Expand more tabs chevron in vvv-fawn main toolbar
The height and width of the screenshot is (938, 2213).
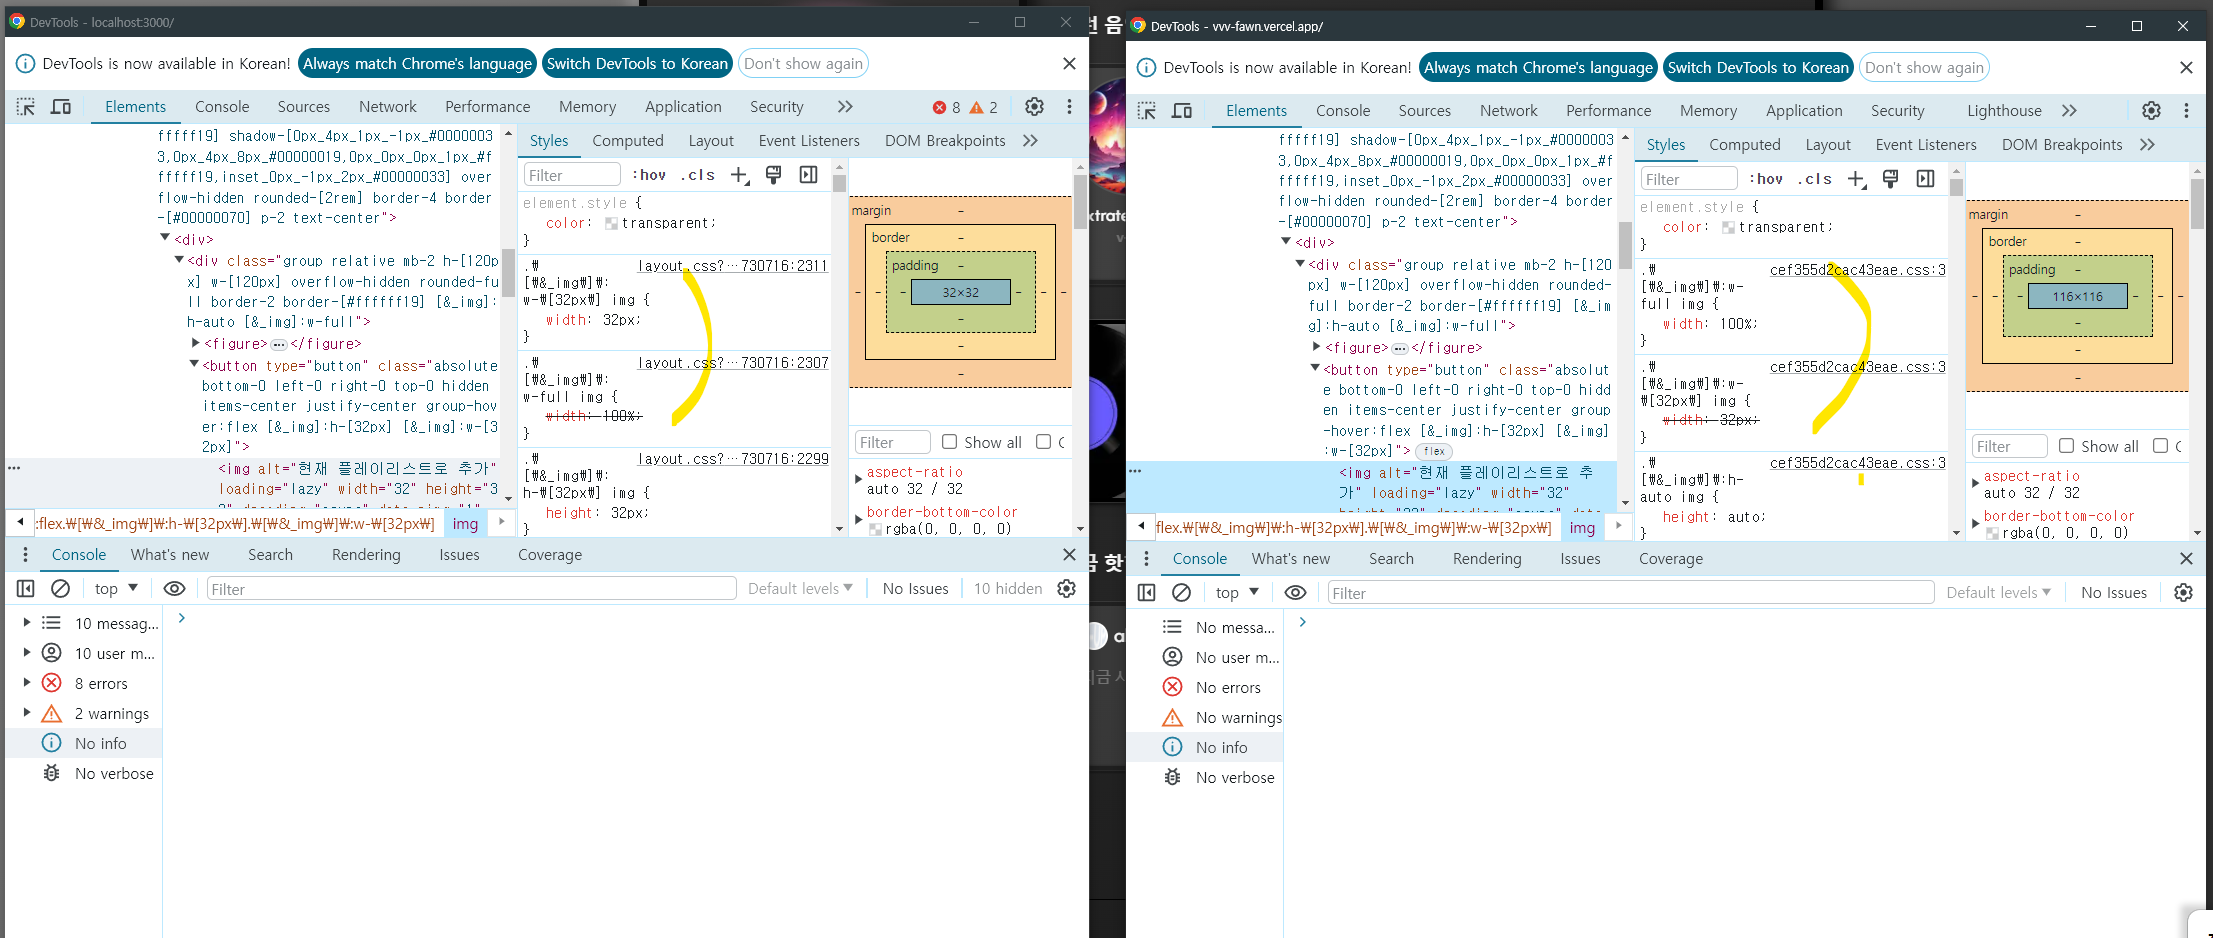[2069, 111]
